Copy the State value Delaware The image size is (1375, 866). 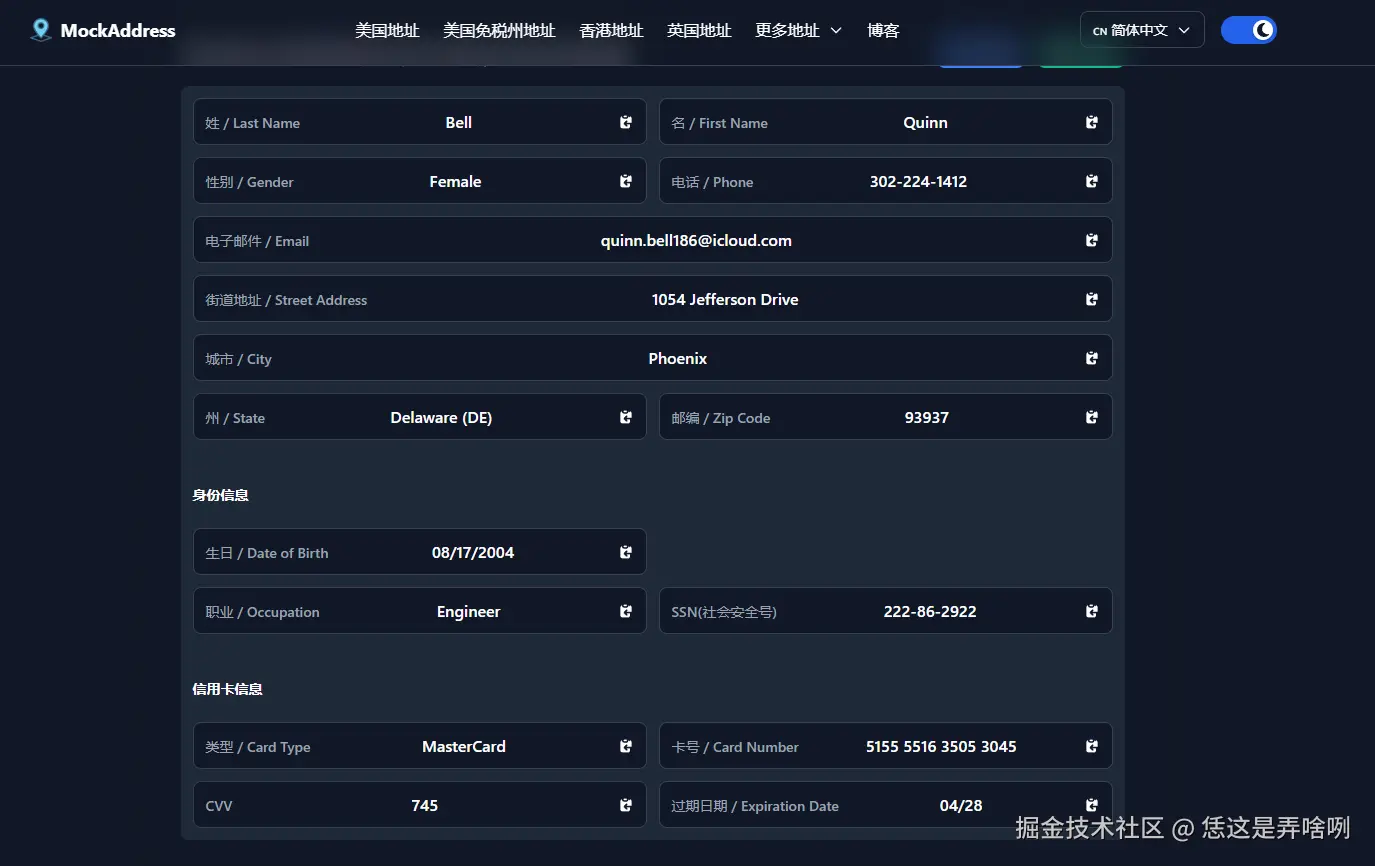626,418
